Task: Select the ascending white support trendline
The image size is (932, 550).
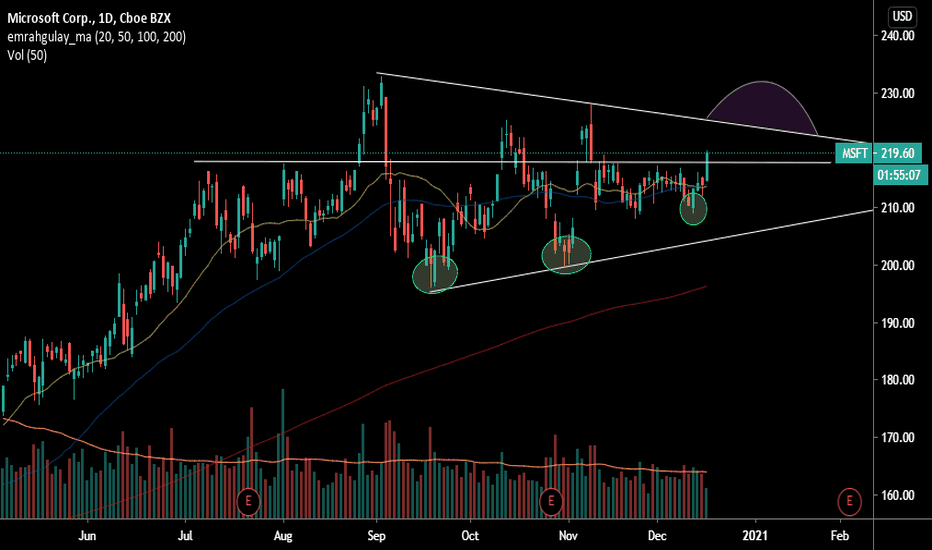Action: (653, 250)
